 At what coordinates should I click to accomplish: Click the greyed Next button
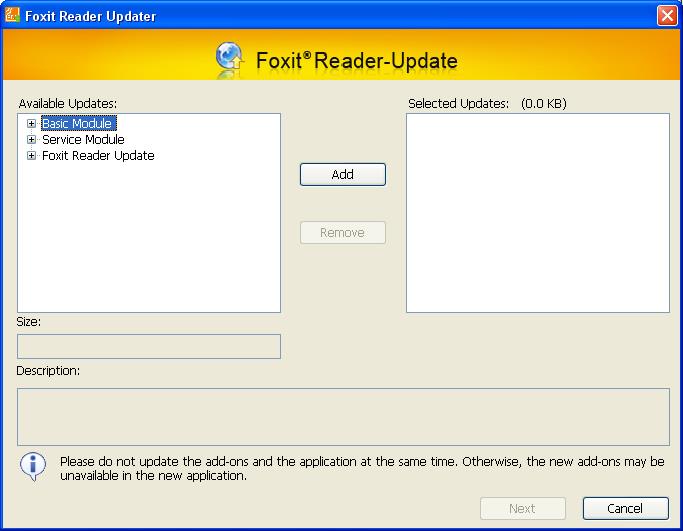coord(523,508)
